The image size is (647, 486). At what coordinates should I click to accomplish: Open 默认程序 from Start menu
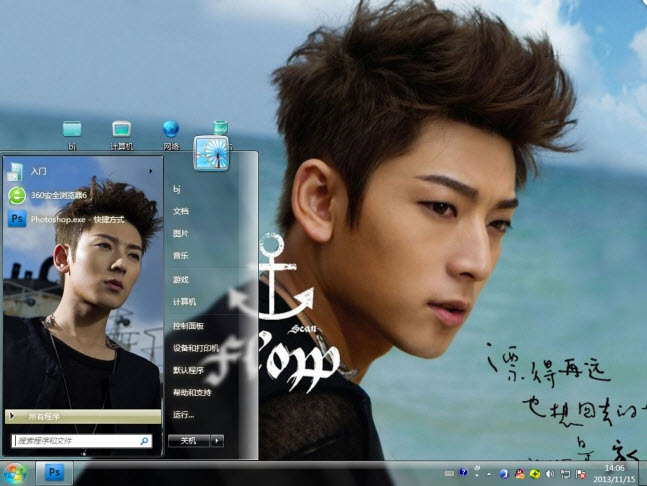[x=188, y=370]
